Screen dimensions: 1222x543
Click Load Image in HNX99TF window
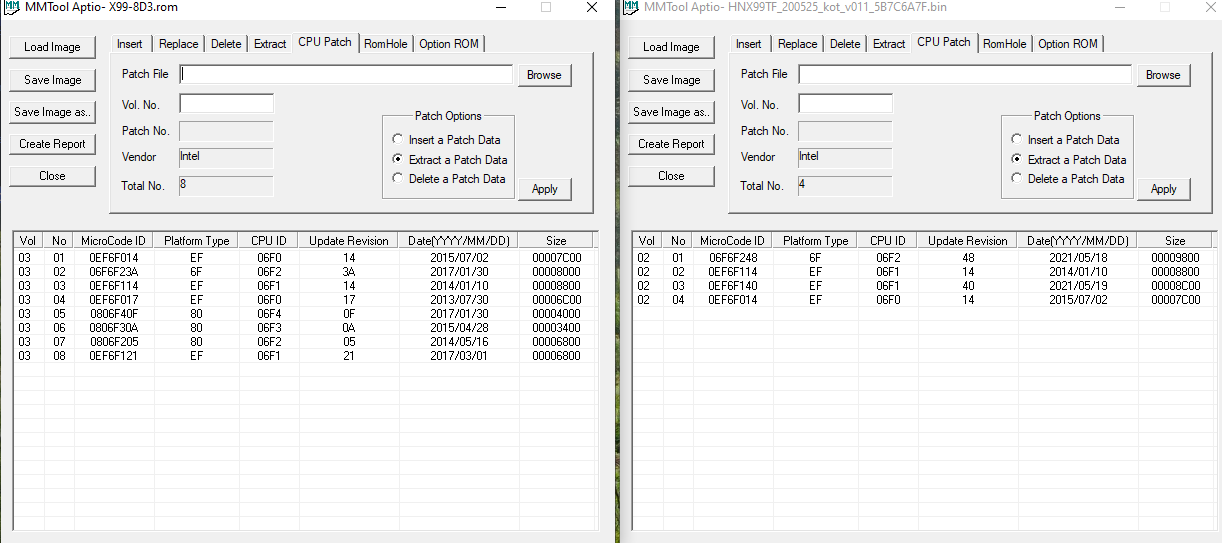point(671,47)
